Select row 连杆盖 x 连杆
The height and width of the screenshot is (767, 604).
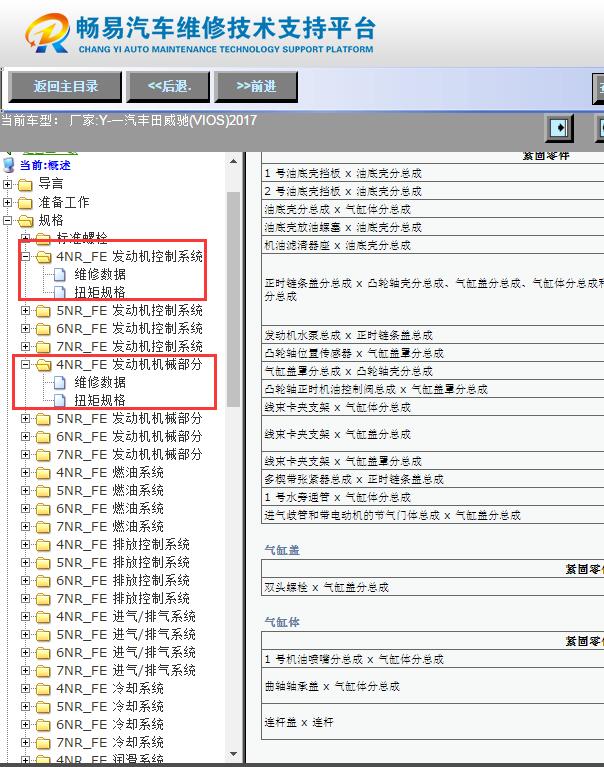432,722
